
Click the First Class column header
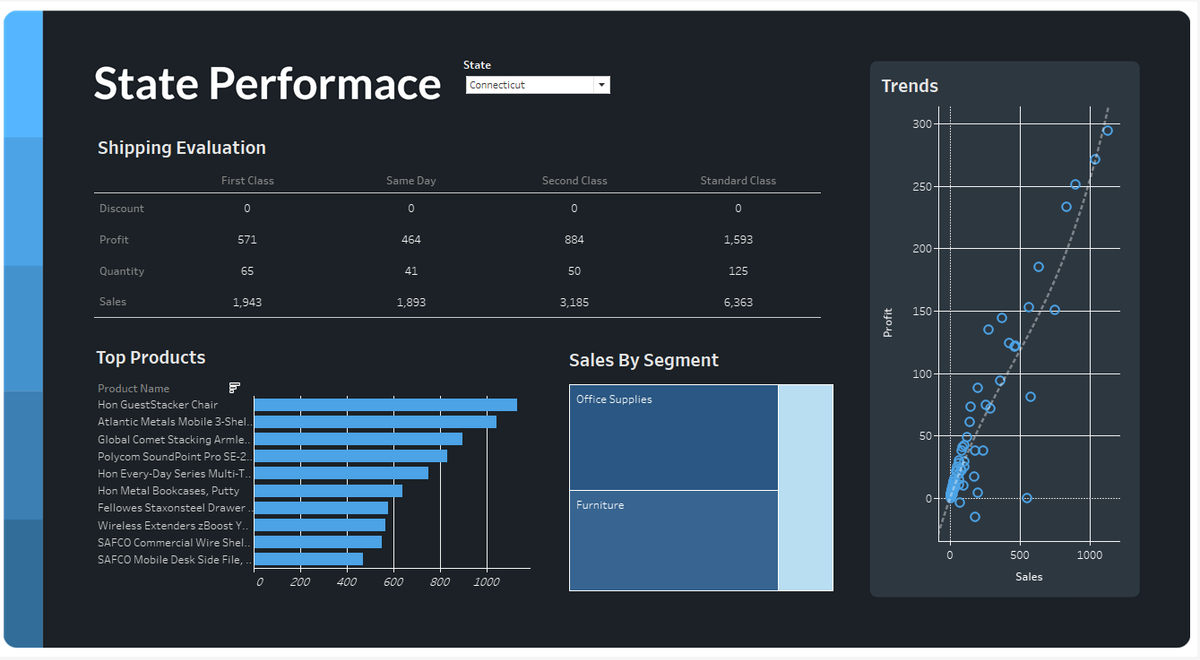pyautogui.click(x=247, y=180)
